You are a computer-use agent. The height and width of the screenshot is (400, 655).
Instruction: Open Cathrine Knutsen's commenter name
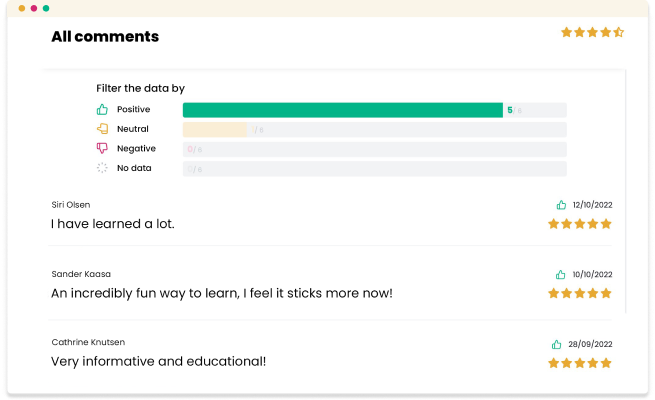(88, 342)
